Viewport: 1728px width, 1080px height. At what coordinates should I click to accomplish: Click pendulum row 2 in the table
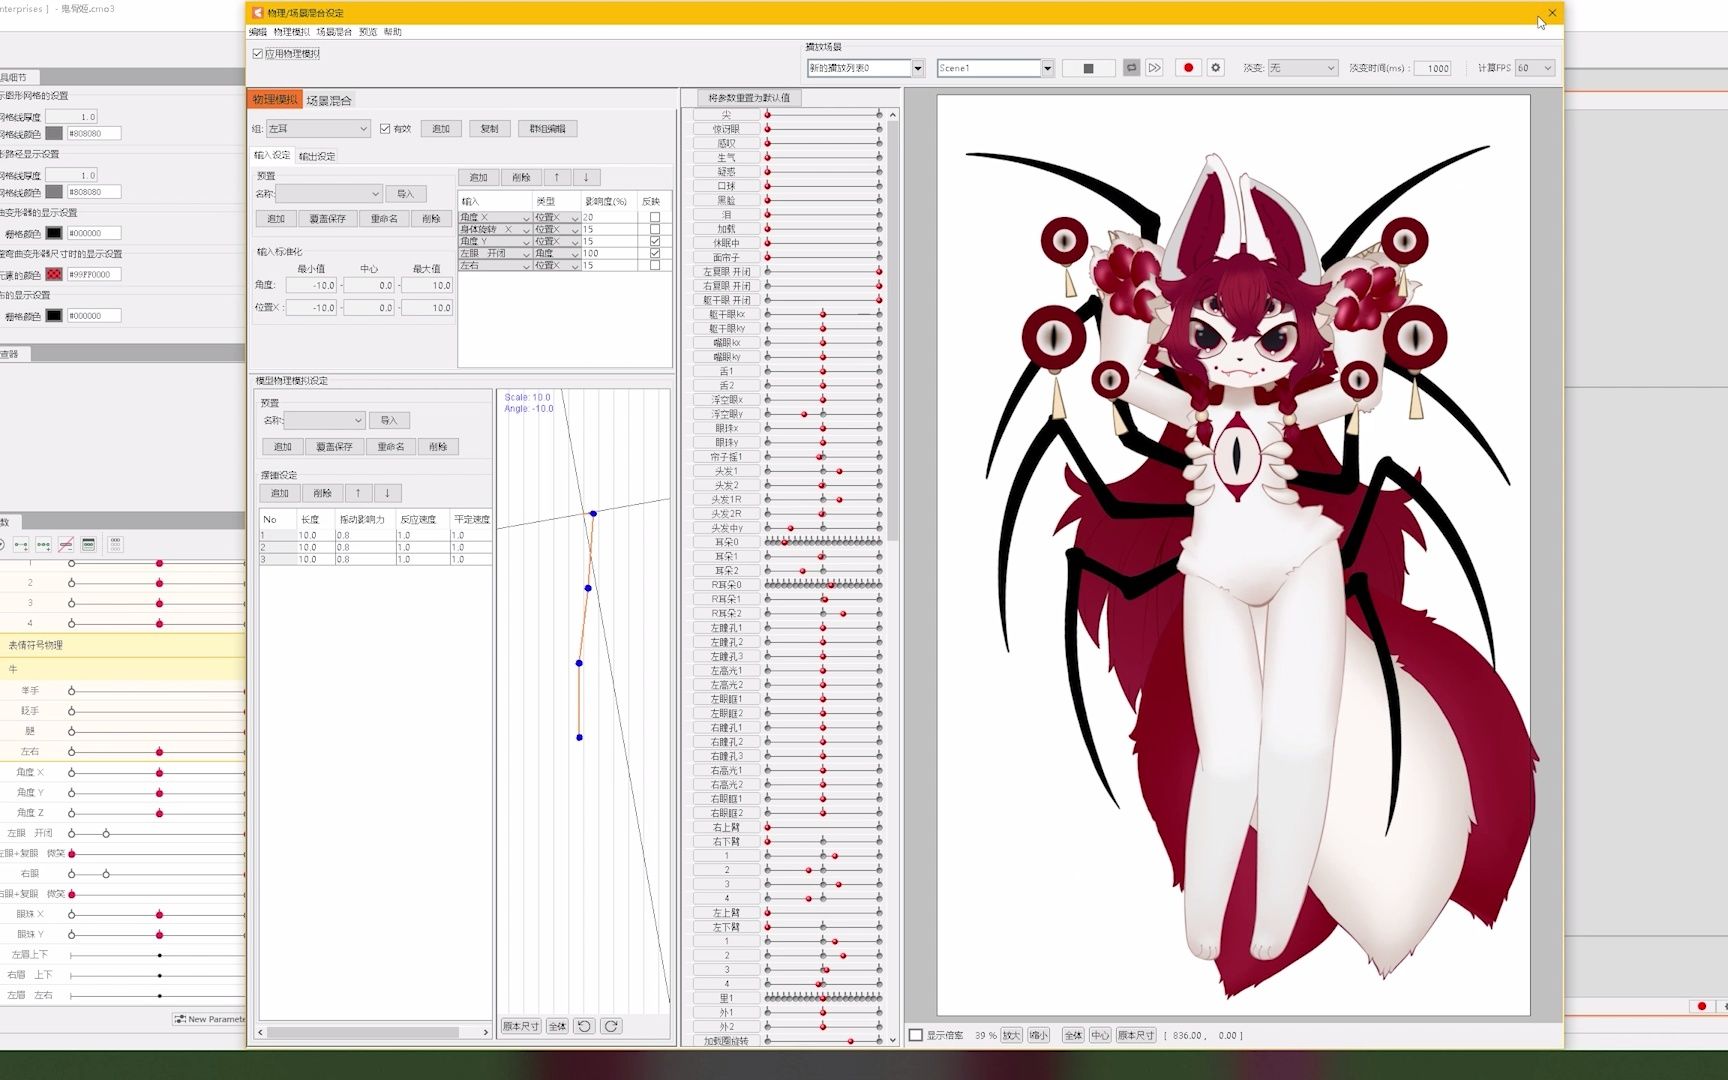click(x=375, y=547)
